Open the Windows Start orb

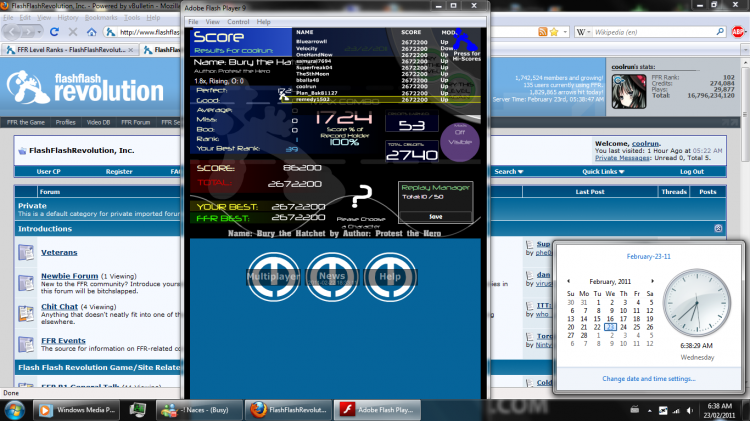[14, 410]
